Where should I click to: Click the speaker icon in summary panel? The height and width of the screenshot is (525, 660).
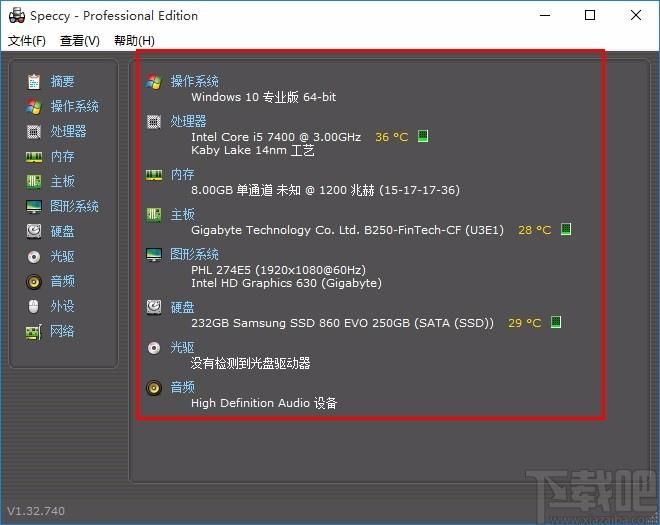click(x=154, y=388)
